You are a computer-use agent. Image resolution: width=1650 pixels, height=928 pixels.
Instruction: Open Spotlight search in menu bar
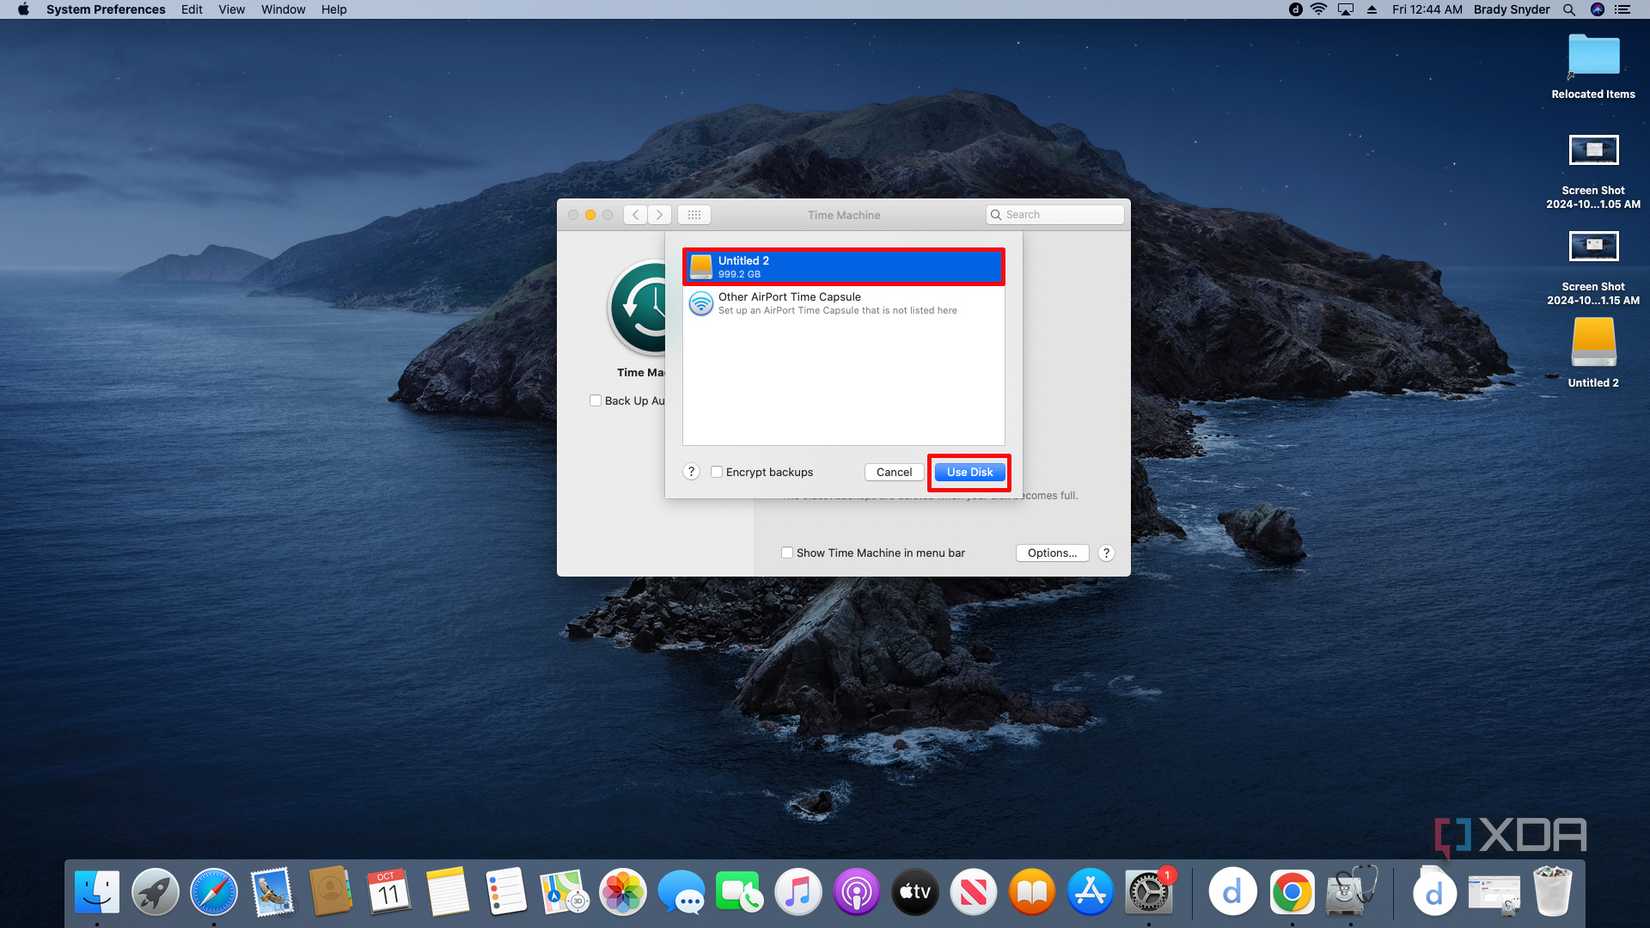[x=1569, y=9]
